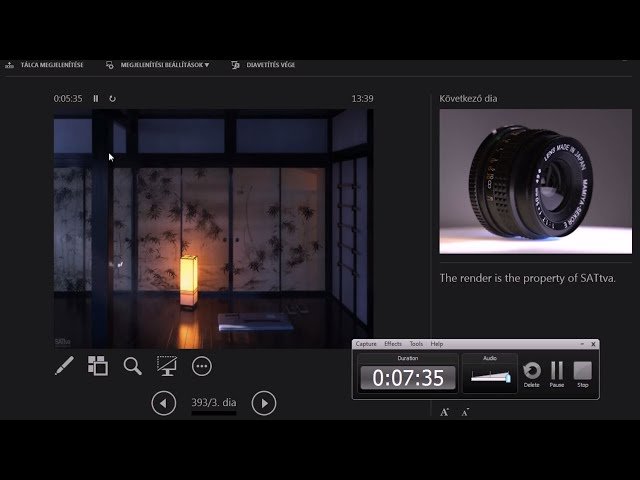The height and width of the screenshot is (480, 640).
Task: Delete the current recording
Action: 531,374
